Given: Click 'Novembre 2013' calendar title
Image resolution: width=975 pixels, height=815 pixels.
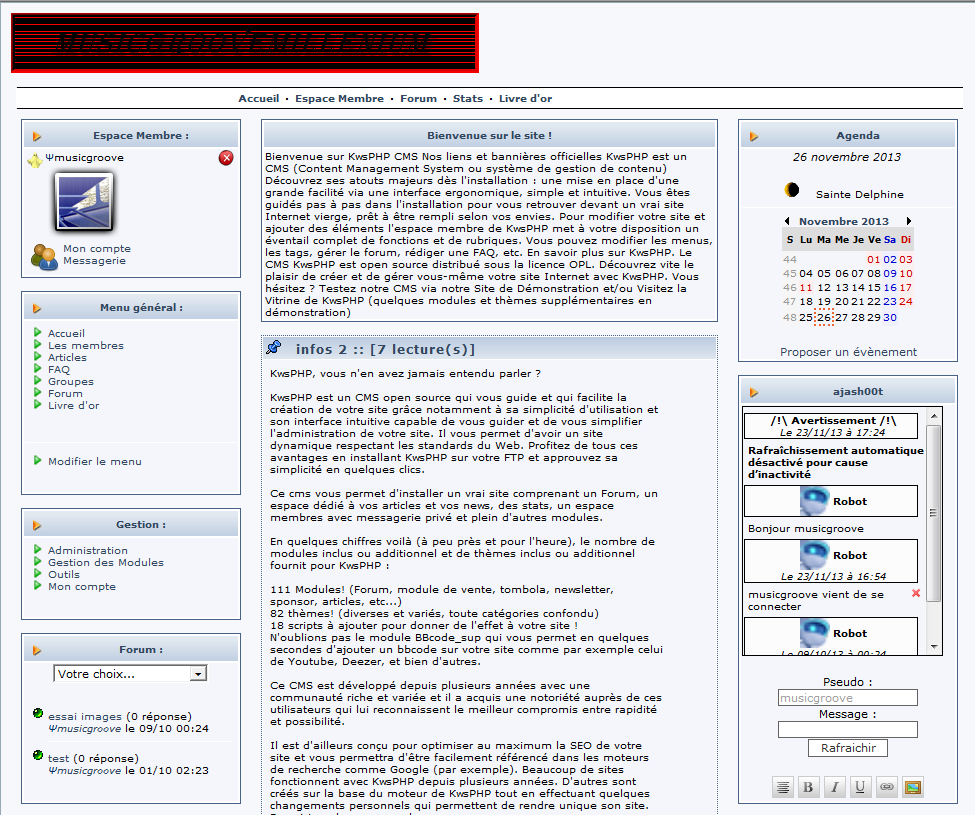Looking at the screenshot, I should (844, 221).
